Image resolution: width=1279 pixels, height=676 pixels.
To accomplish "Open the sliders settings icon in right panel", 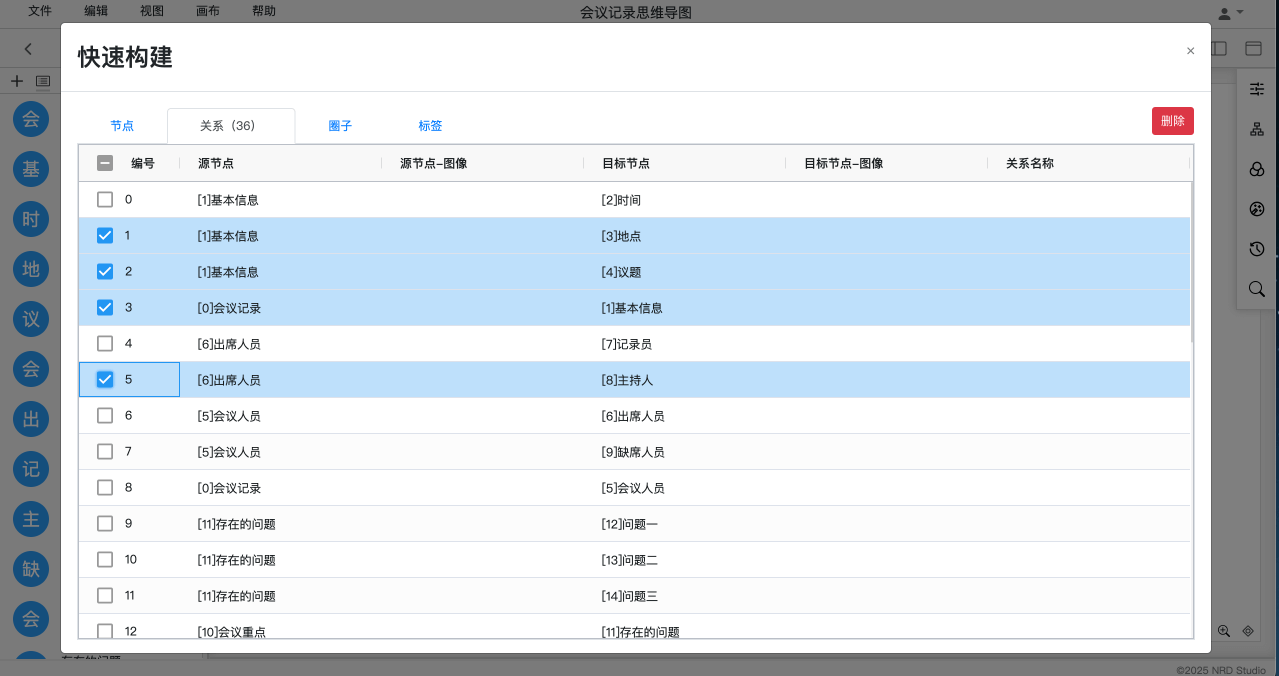I will [1257, 90].
